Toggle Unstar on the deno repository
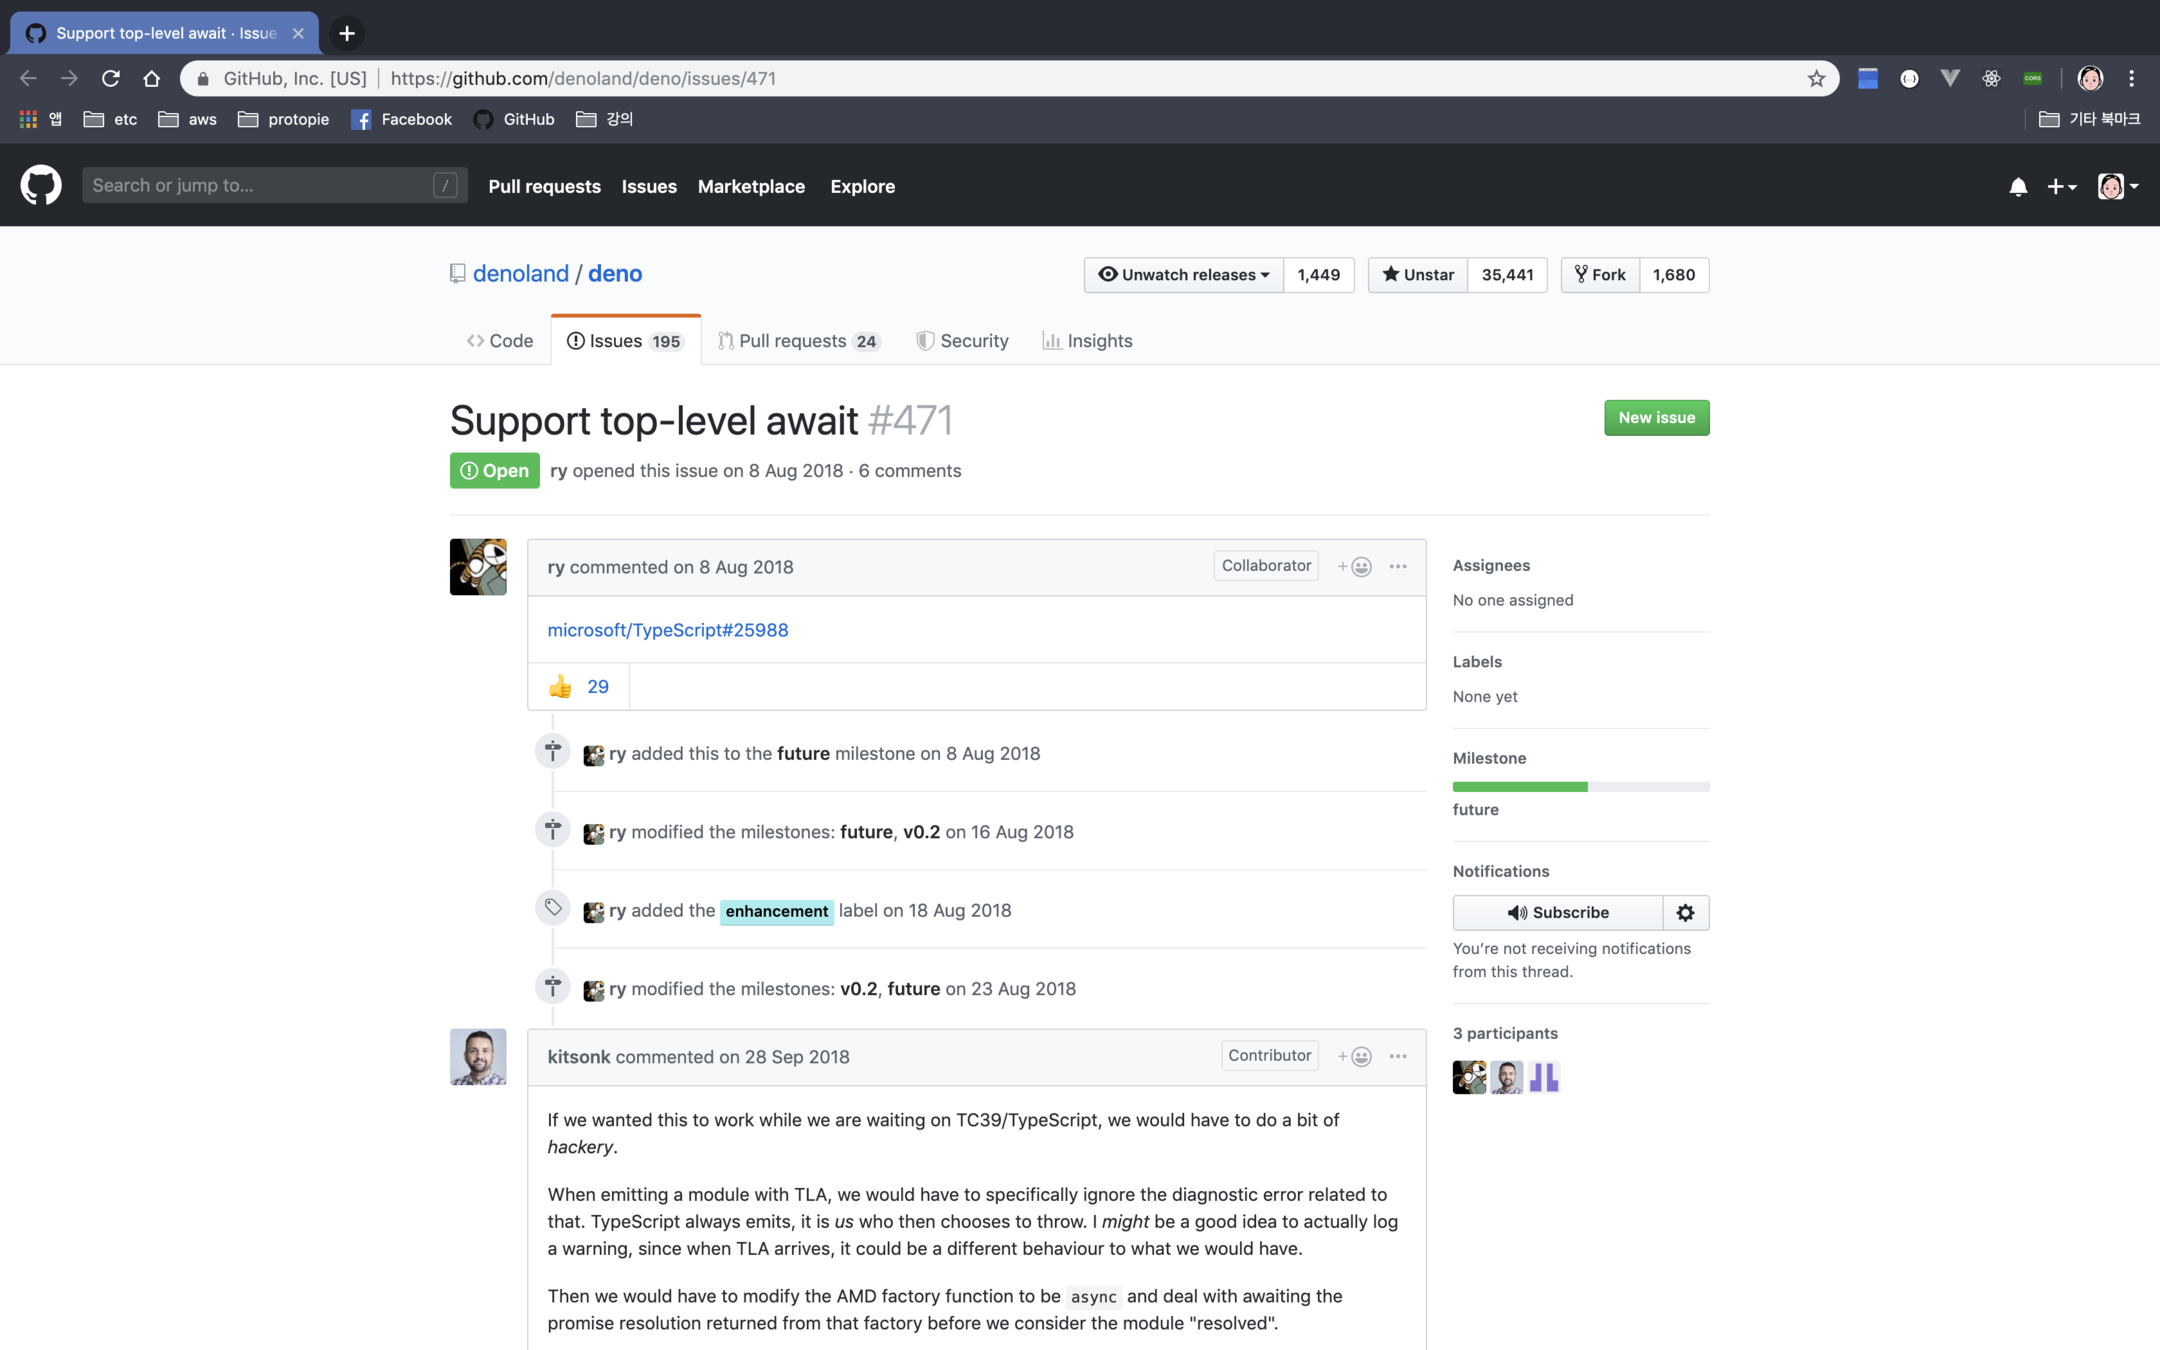 1417,275
